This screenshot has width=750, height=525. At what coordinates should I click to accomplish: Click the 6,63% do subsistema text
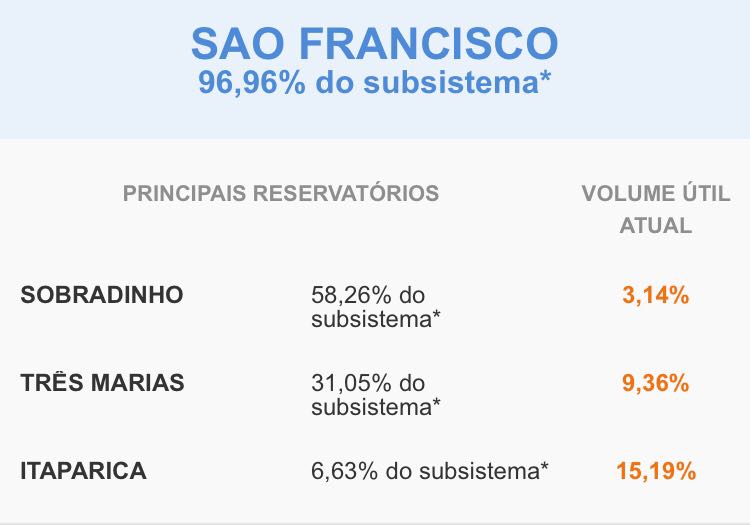pyautogui.click(x=430, y=471)
